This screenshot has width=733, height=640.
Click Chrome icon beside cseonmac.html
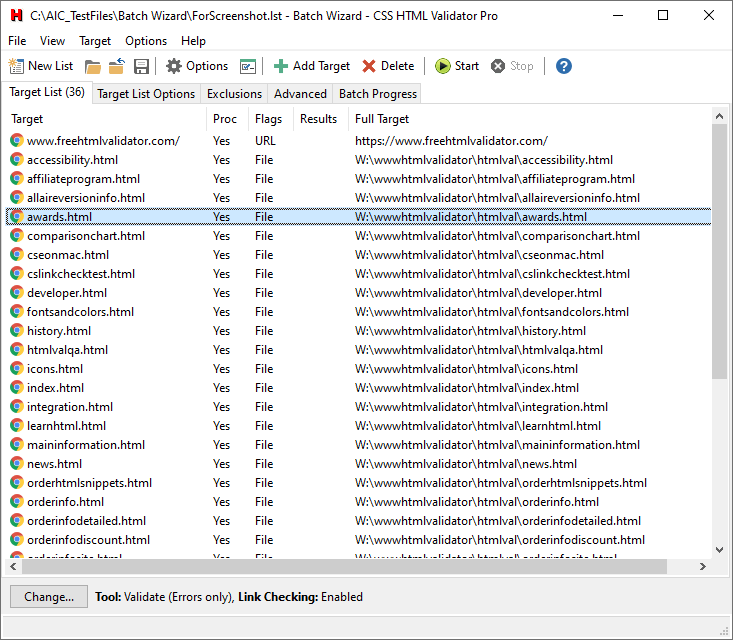16,254
